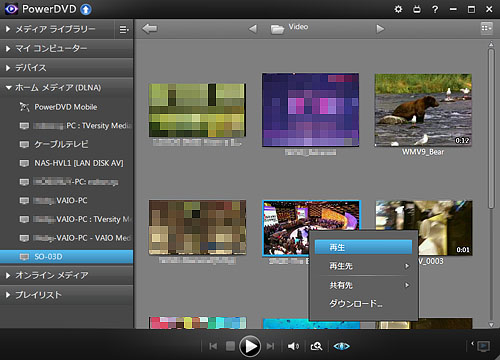
Task: Open the 共有先 submenu
Action: (x=363, y=285)
